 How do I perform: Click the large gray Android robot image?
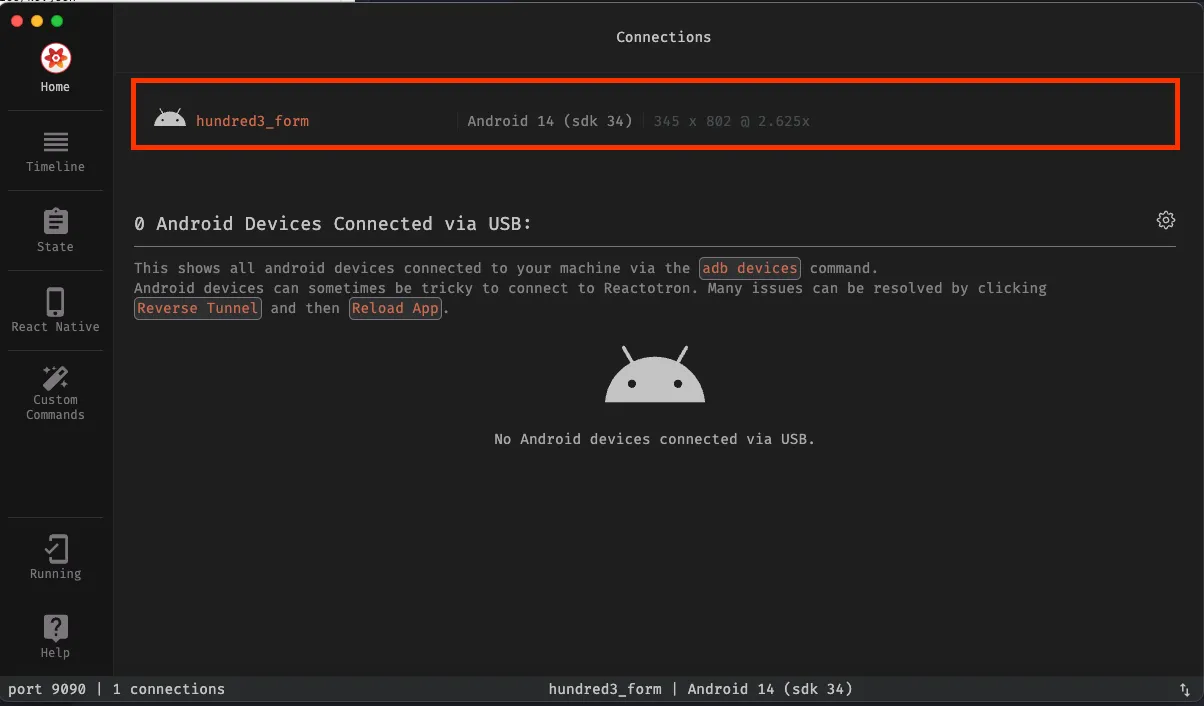pos(655,374)
